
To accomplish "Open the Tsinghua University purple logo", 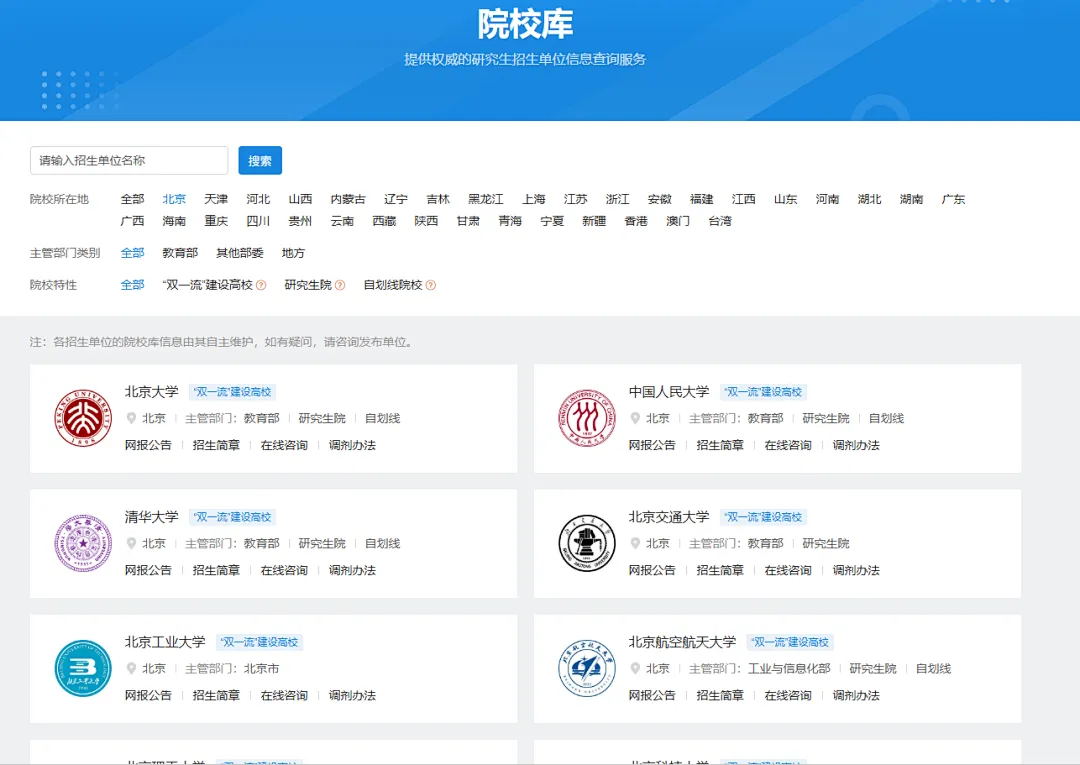I will (83, 543).
